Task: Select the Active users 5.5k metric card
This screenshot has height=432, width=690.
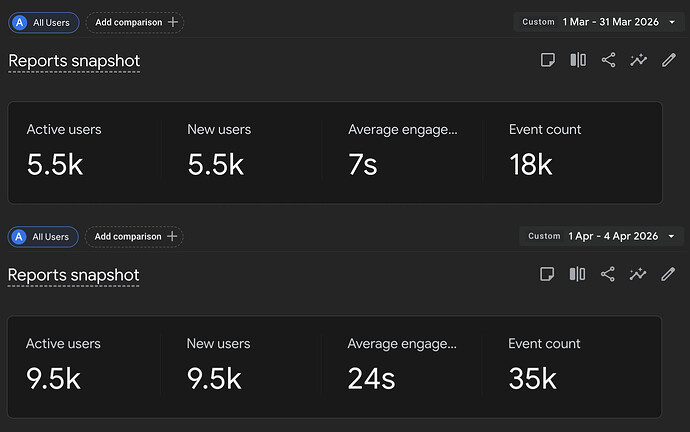Action: click(x=84, y=152)
